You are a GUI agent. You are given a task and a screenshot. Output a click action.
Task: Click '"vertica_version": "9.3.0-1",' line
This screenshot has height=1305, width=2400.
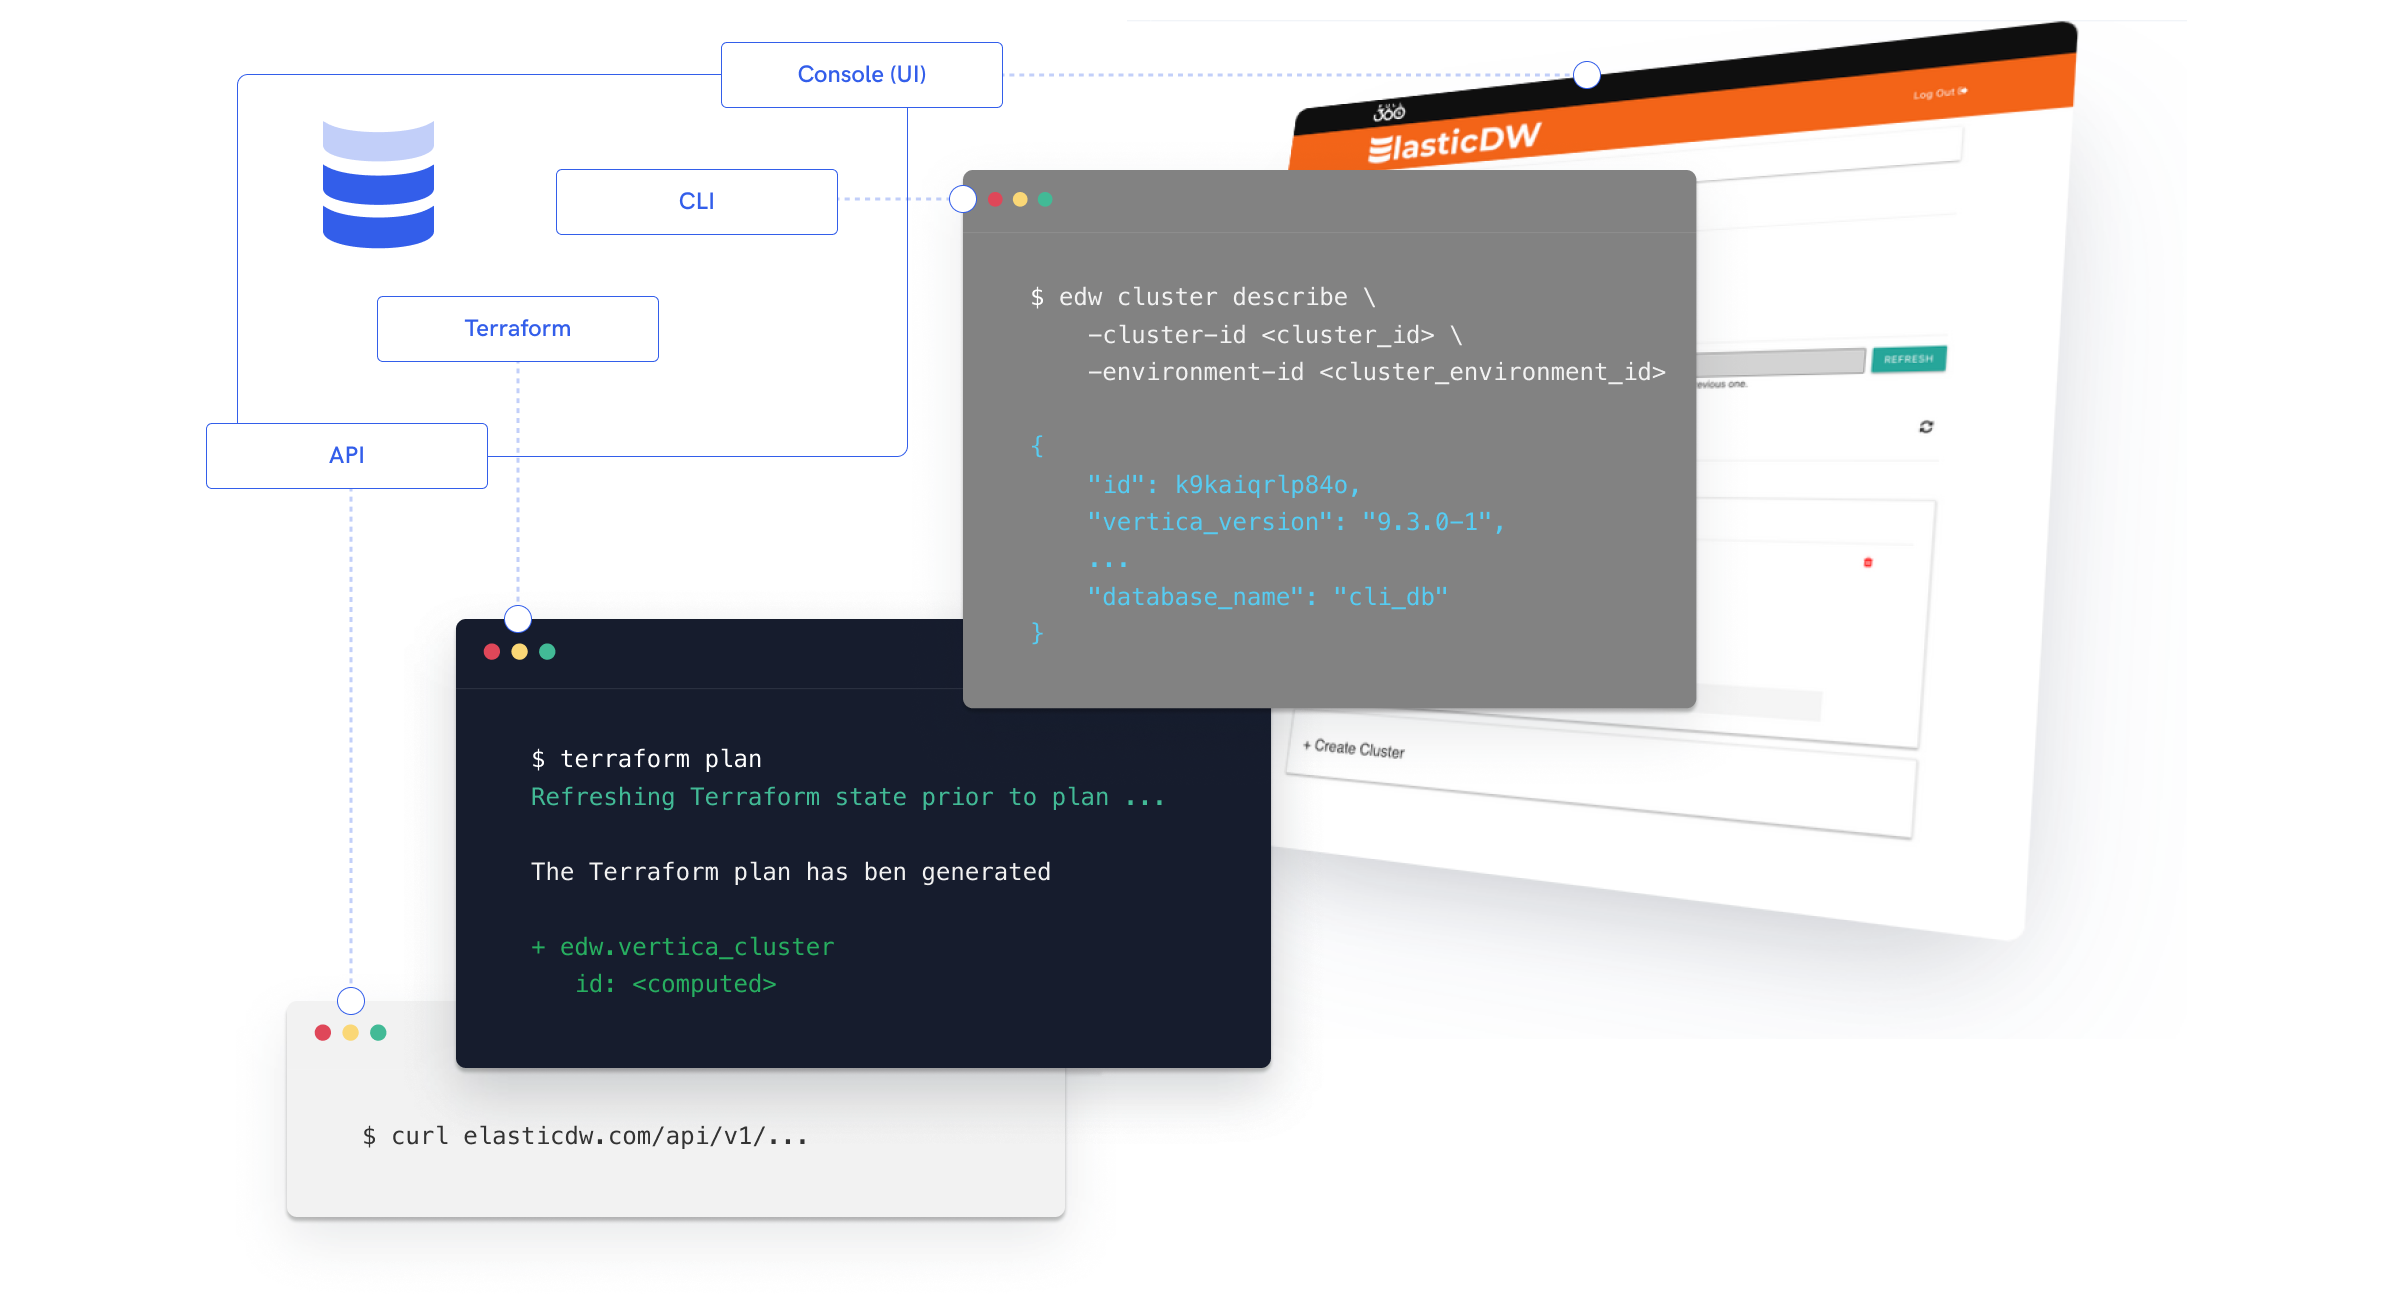pos(1296,522)
